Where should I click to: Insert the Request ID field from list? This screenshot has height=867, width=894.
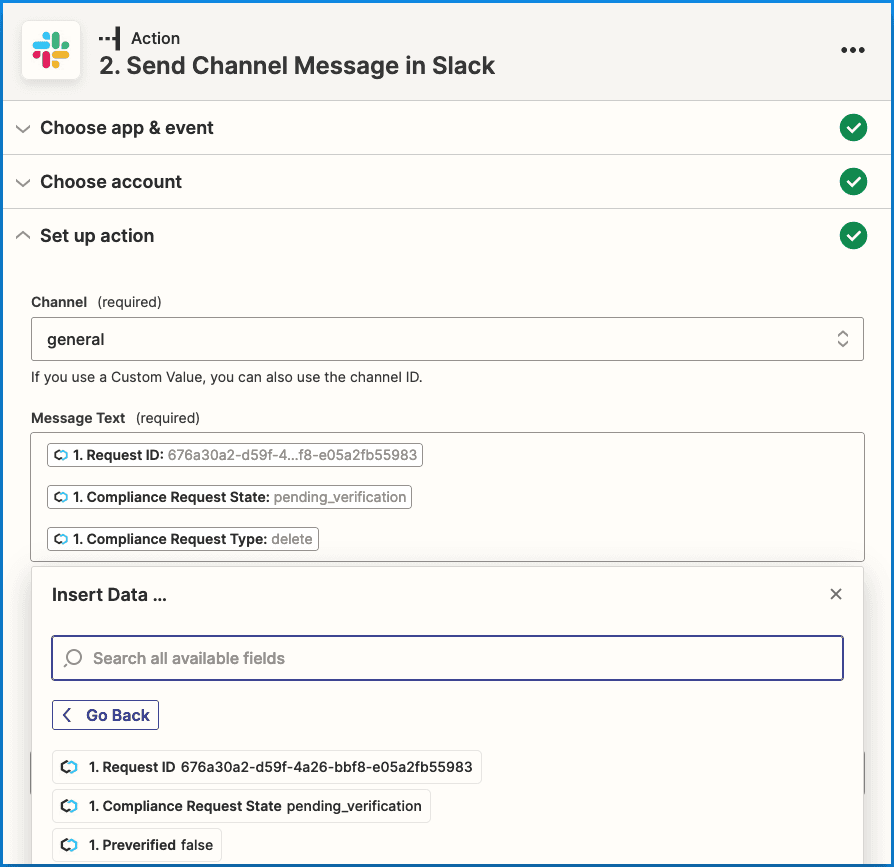coord(266,767)
